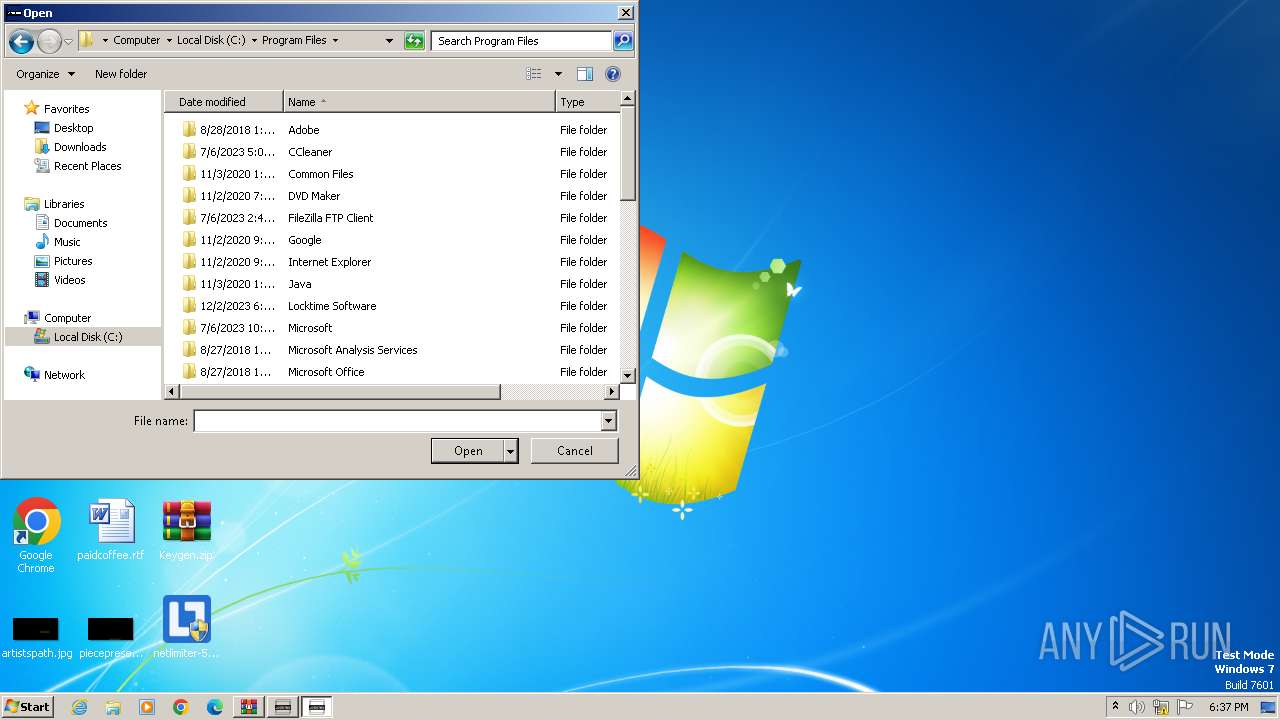
Task: Select artistspath.jpg desktop file
Action: (36, 637)
